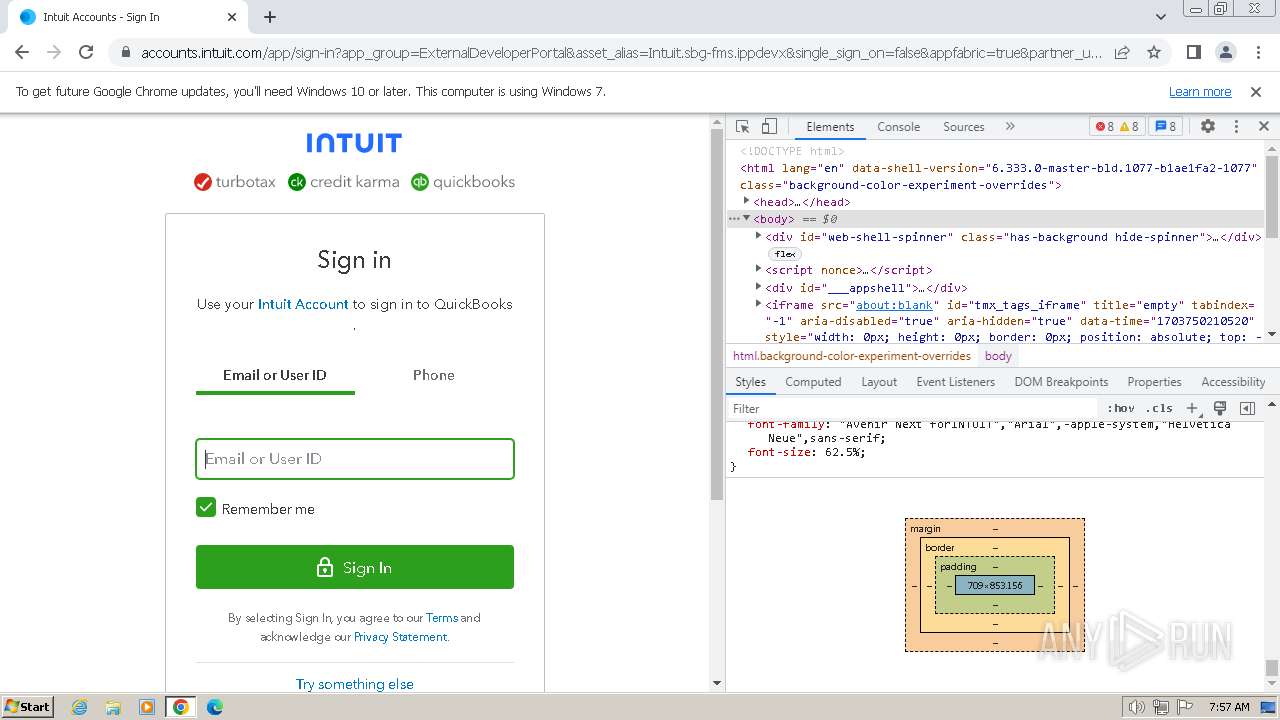This screenshot has width=1280, height=720.
Task: Open the DevTools settings gear
Action: coord(1208,127)
